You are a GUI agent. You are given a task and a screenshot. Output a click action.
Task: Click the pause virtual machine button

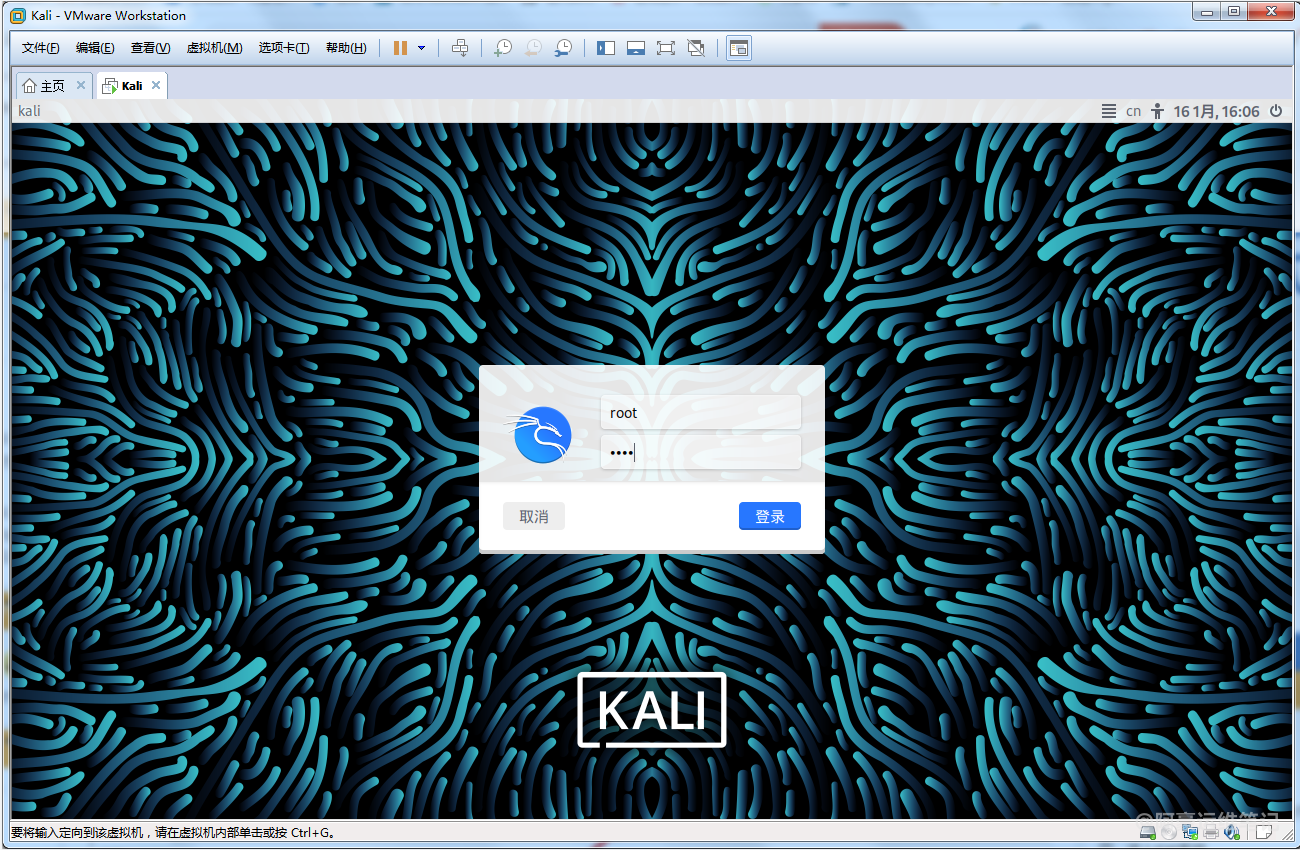coord(400,48)
